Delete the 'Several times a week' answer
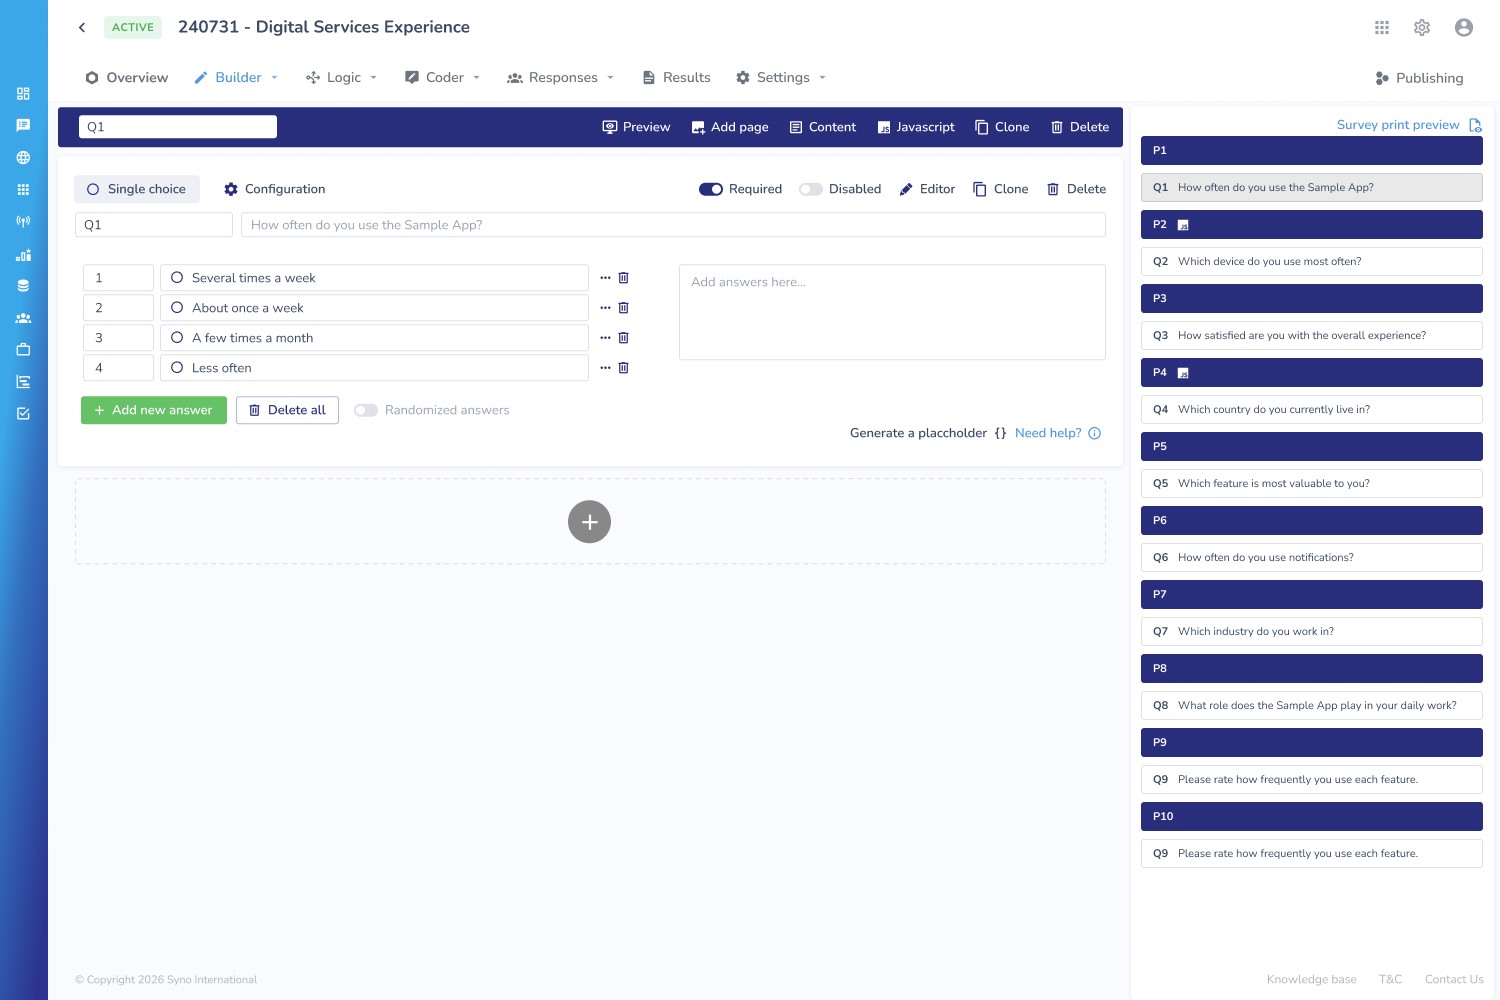The height and width of the screenshot is (1000, 1500). 623,278
